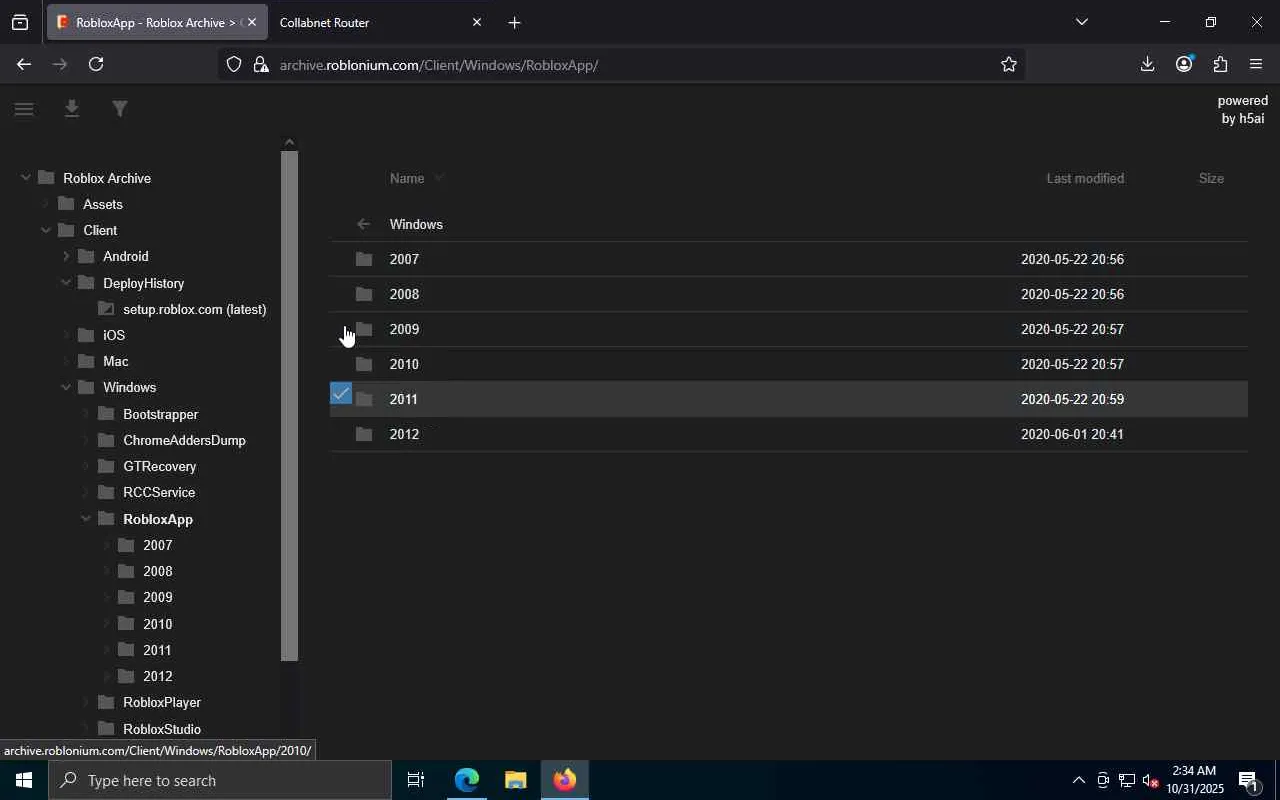This screenshot has height=800, width=1280.
Task: Open a new browser tab
Action: pos(514,22)
